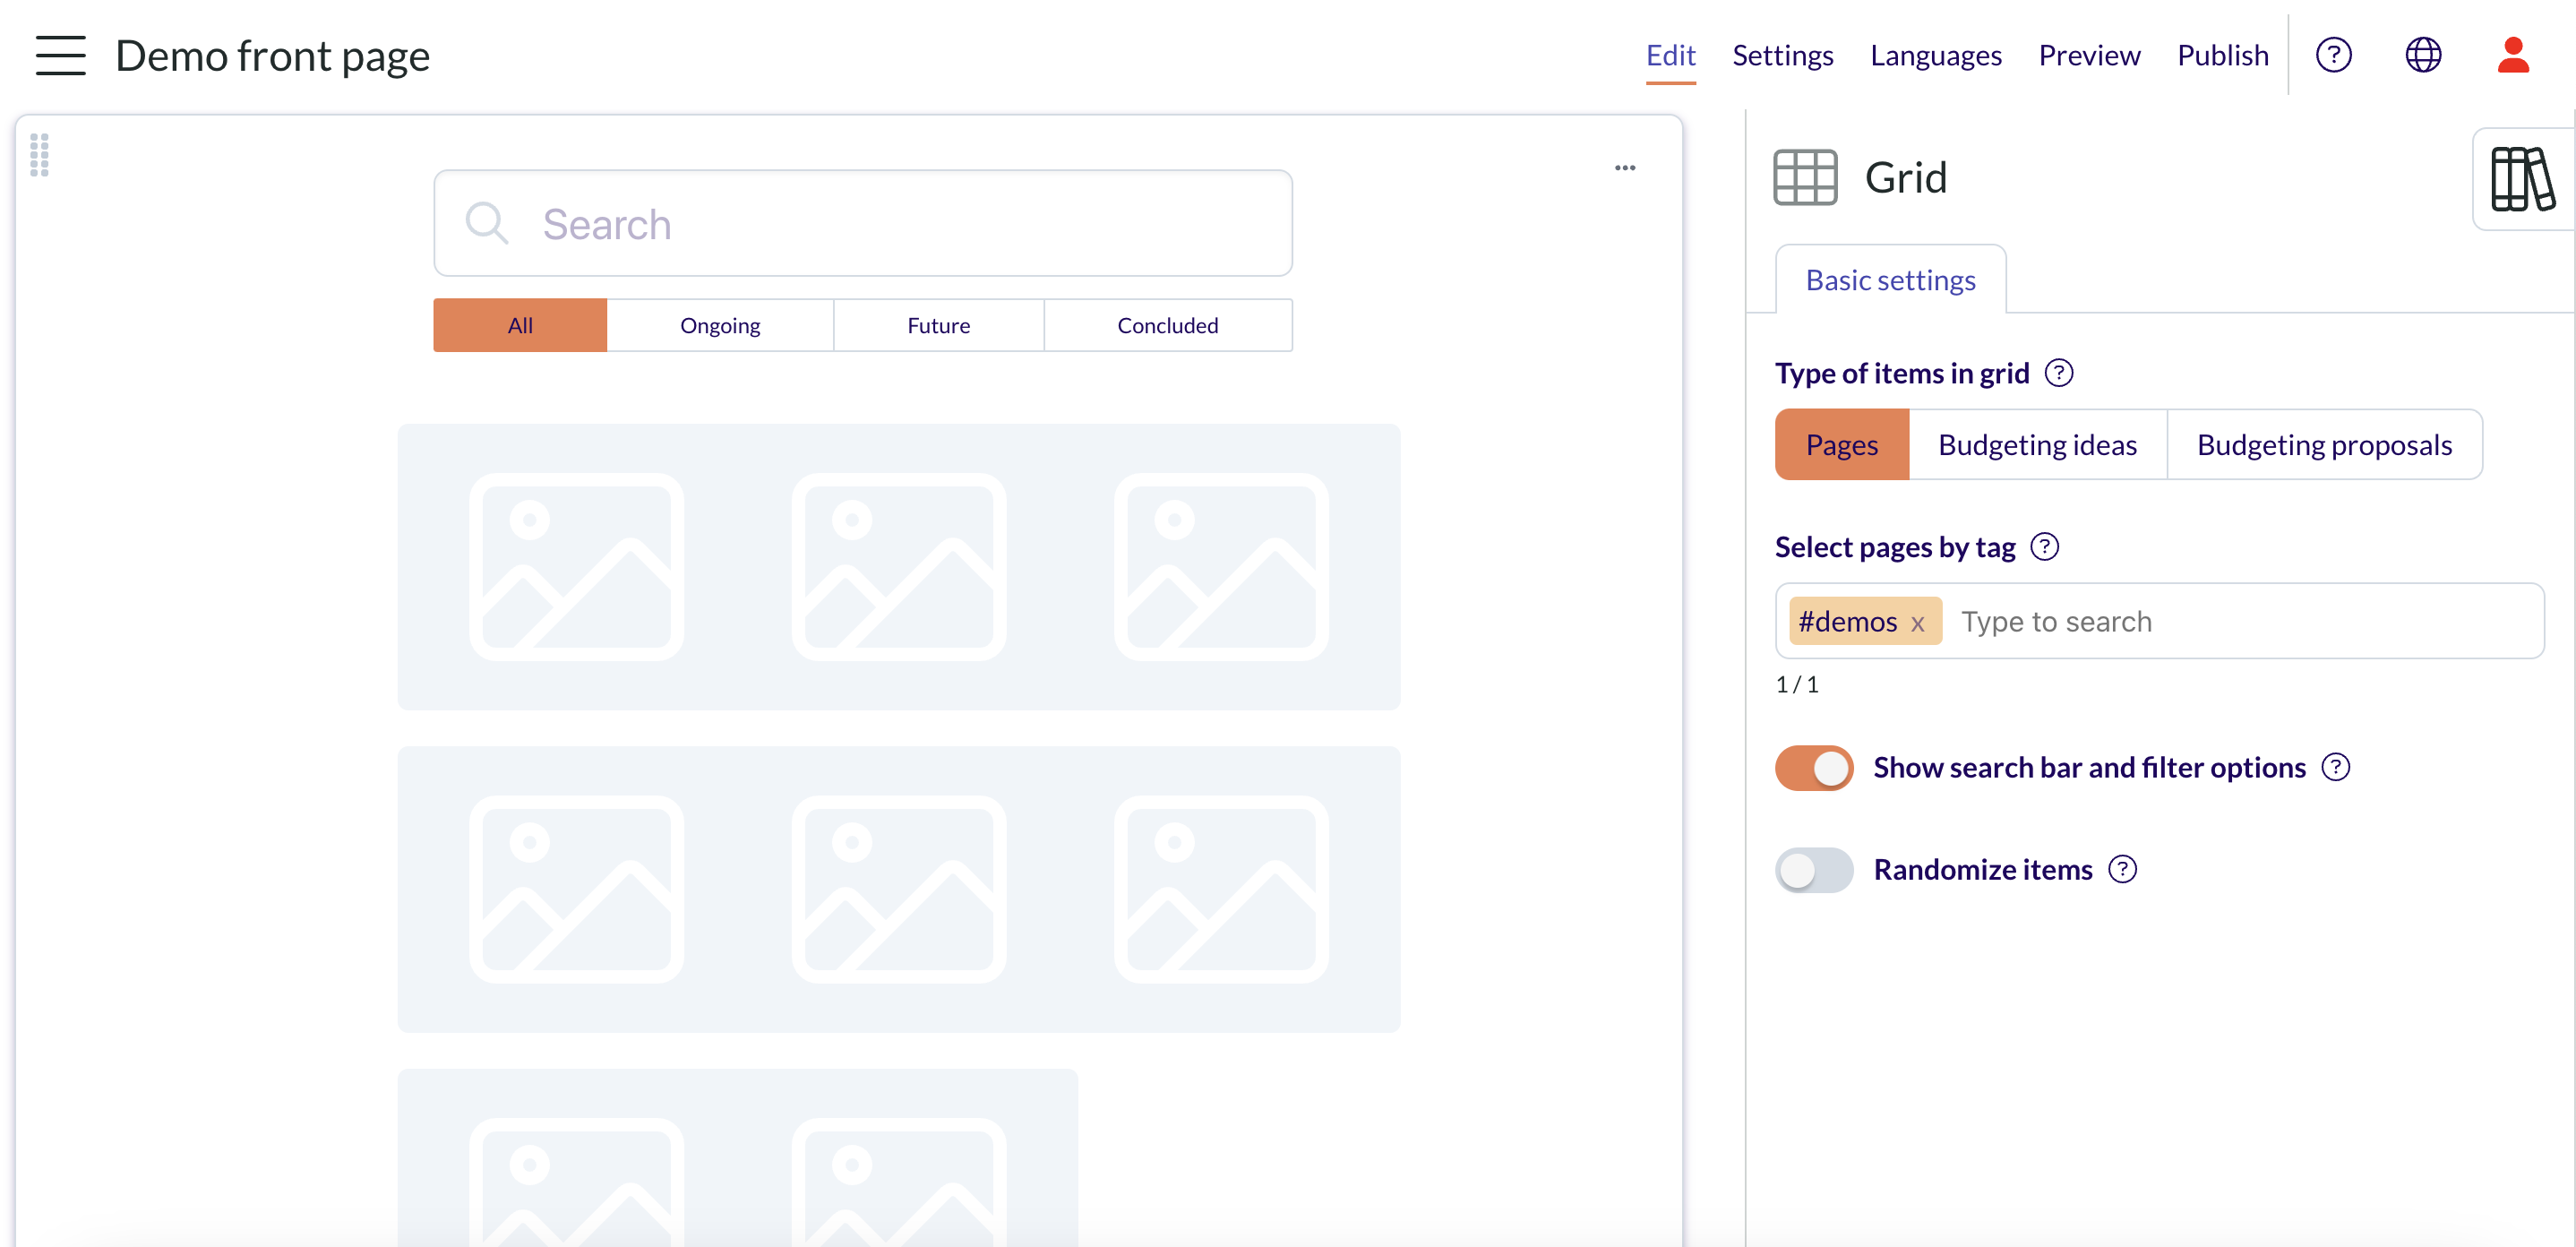Enable the Randomize items toggle

pyautogui.click(x=1814, y=869)
